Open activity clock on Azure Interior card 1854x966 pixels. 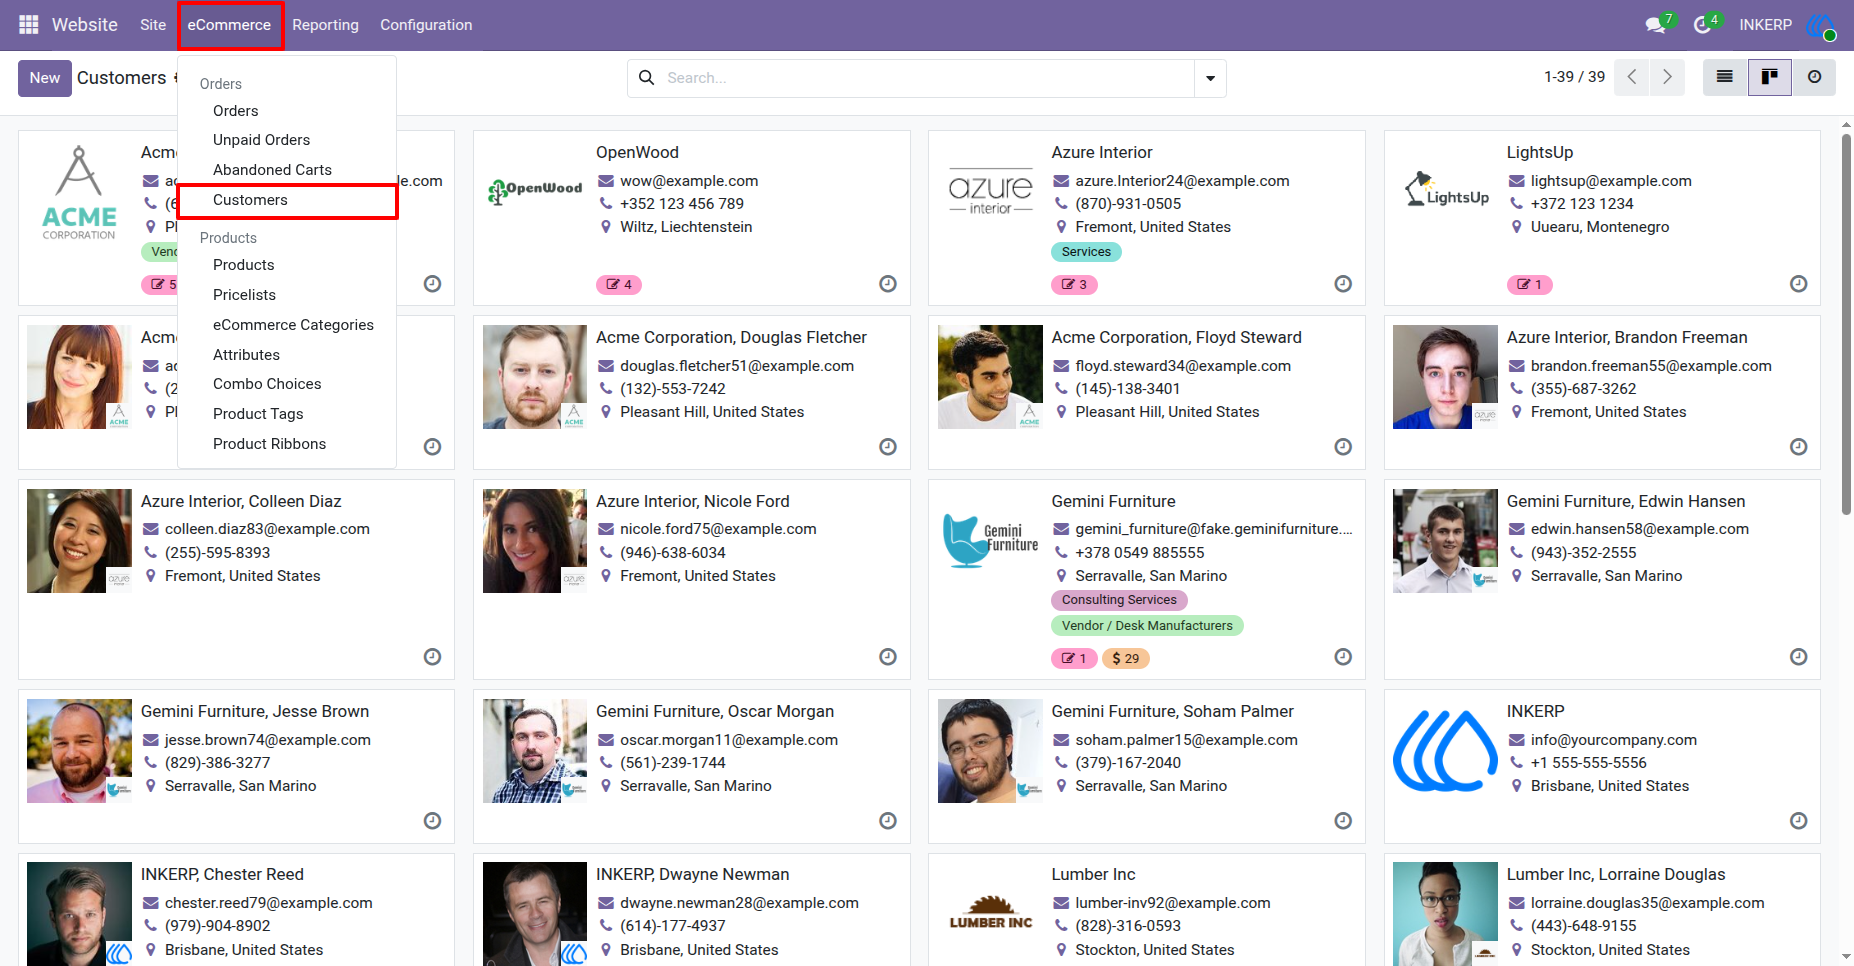[x=1343, y=284]
